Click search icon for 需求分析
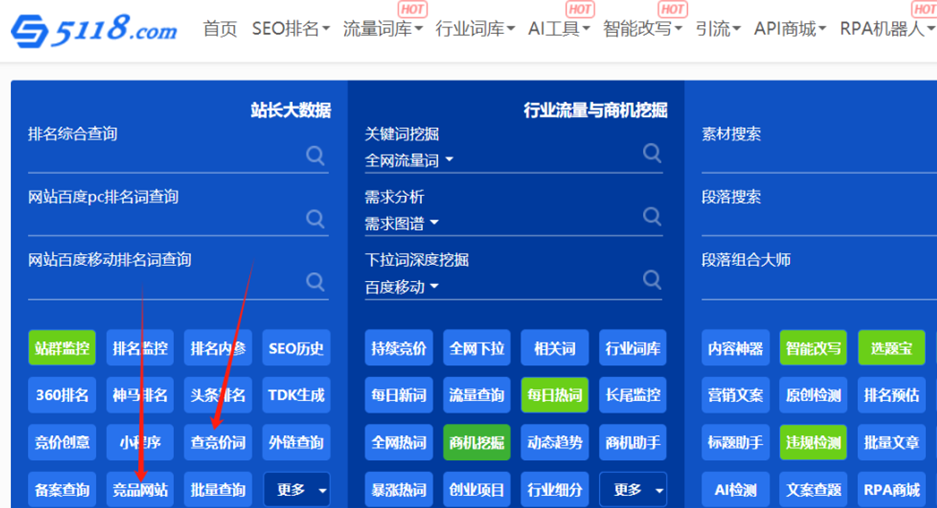The height and width of the screenshot is (508, 937). click(x=652, y=216)
